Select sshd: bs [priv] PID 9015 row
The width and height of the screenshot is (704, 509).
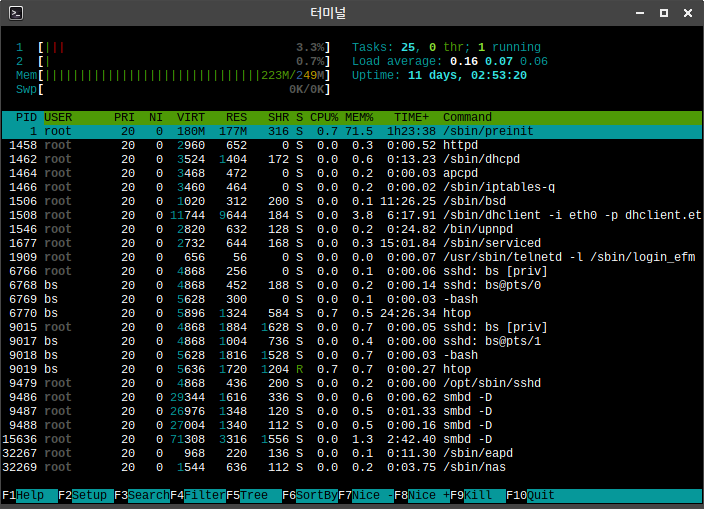(352, 327)
